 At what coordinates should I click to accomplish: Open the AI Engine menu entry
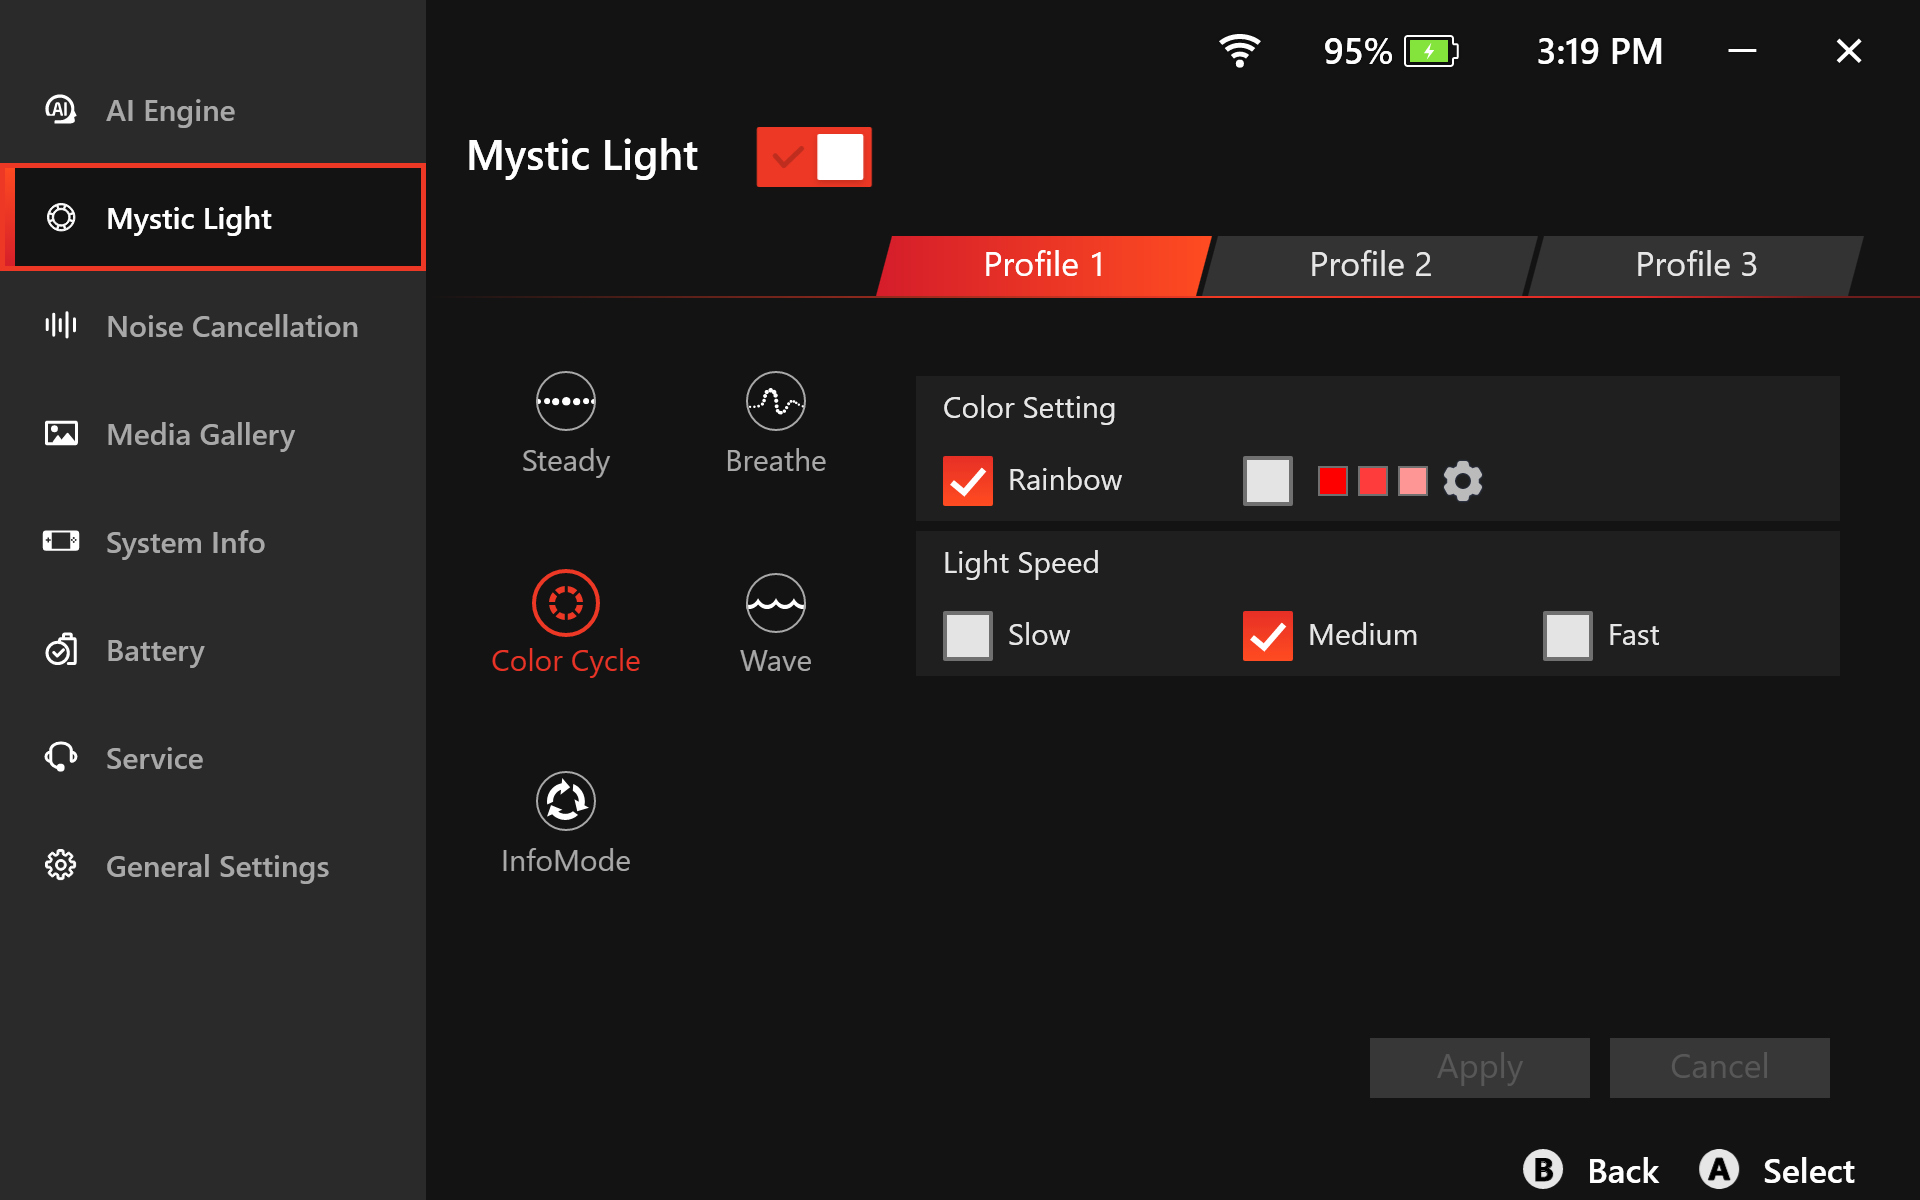[x=213, y=110]
